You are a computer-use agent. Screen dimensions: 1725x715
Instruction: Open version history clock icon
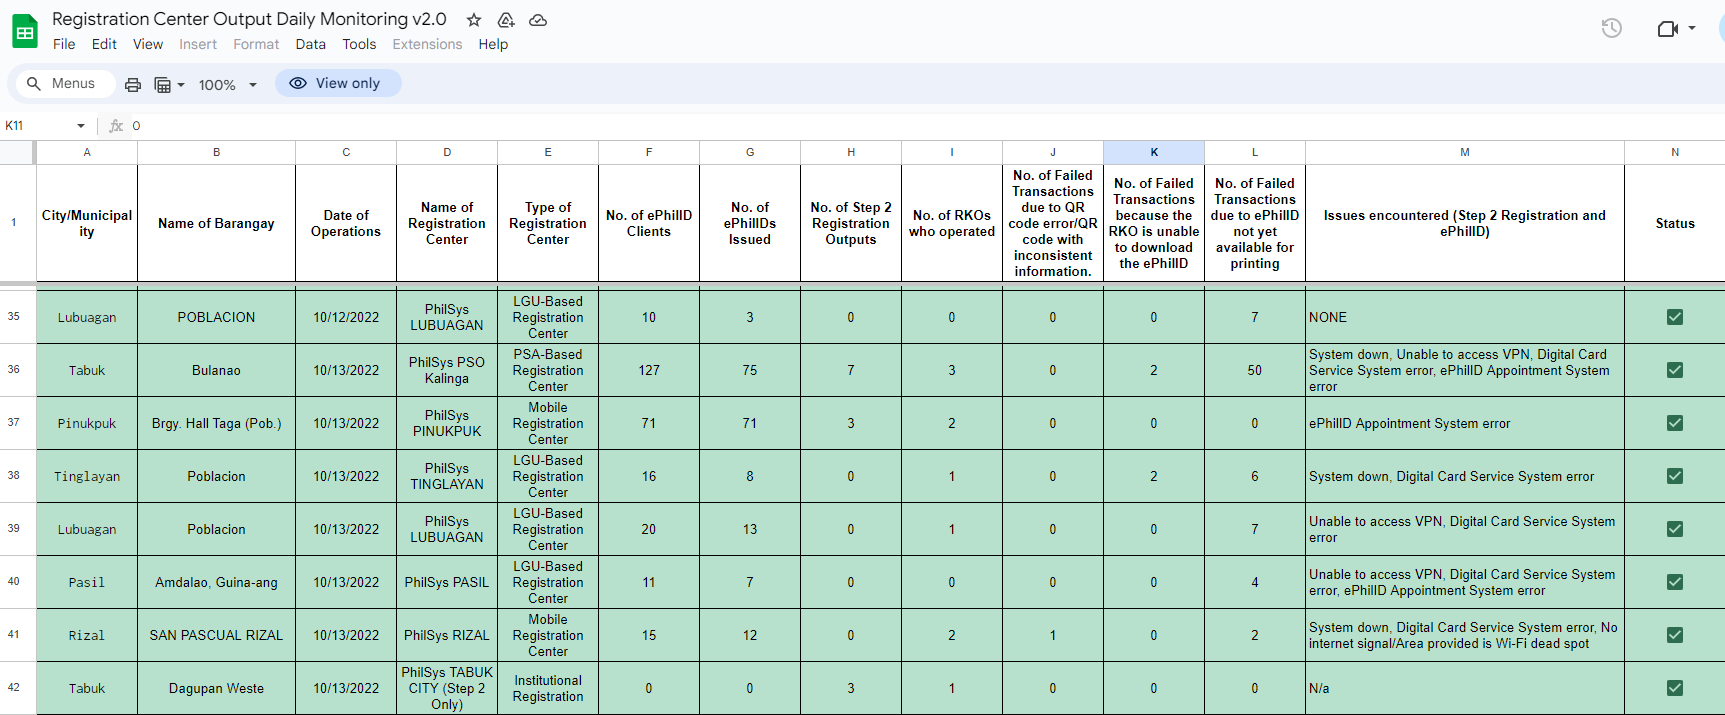[x=1612, y=28]
